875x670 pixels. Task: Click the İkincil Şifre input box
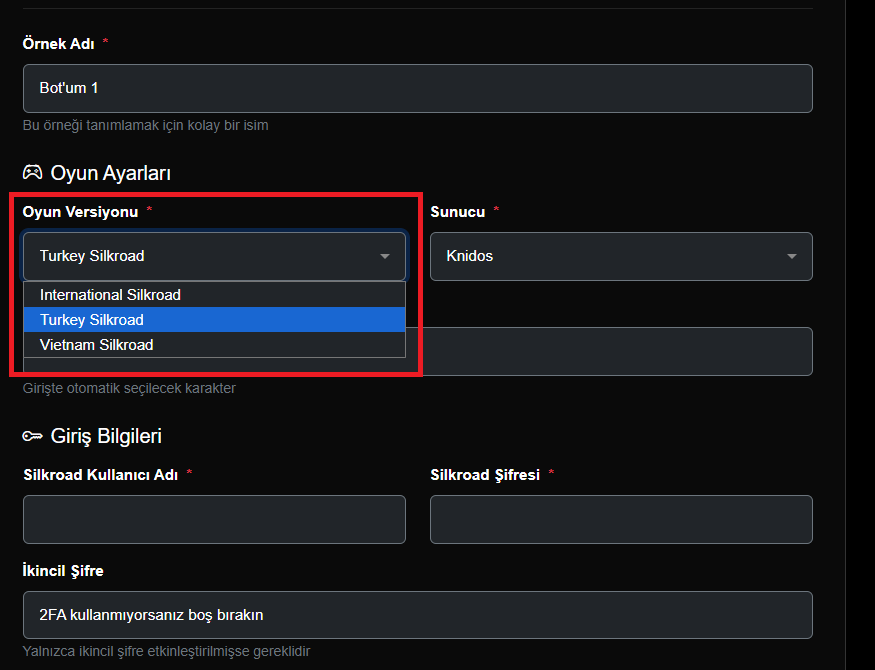(x=417, y=614)
